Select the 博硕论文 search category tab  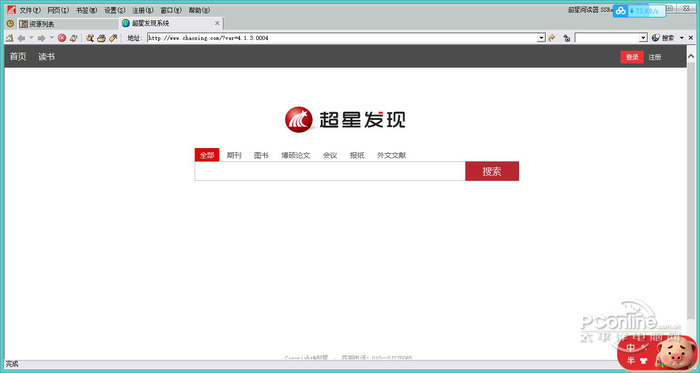tap(296, 155)
